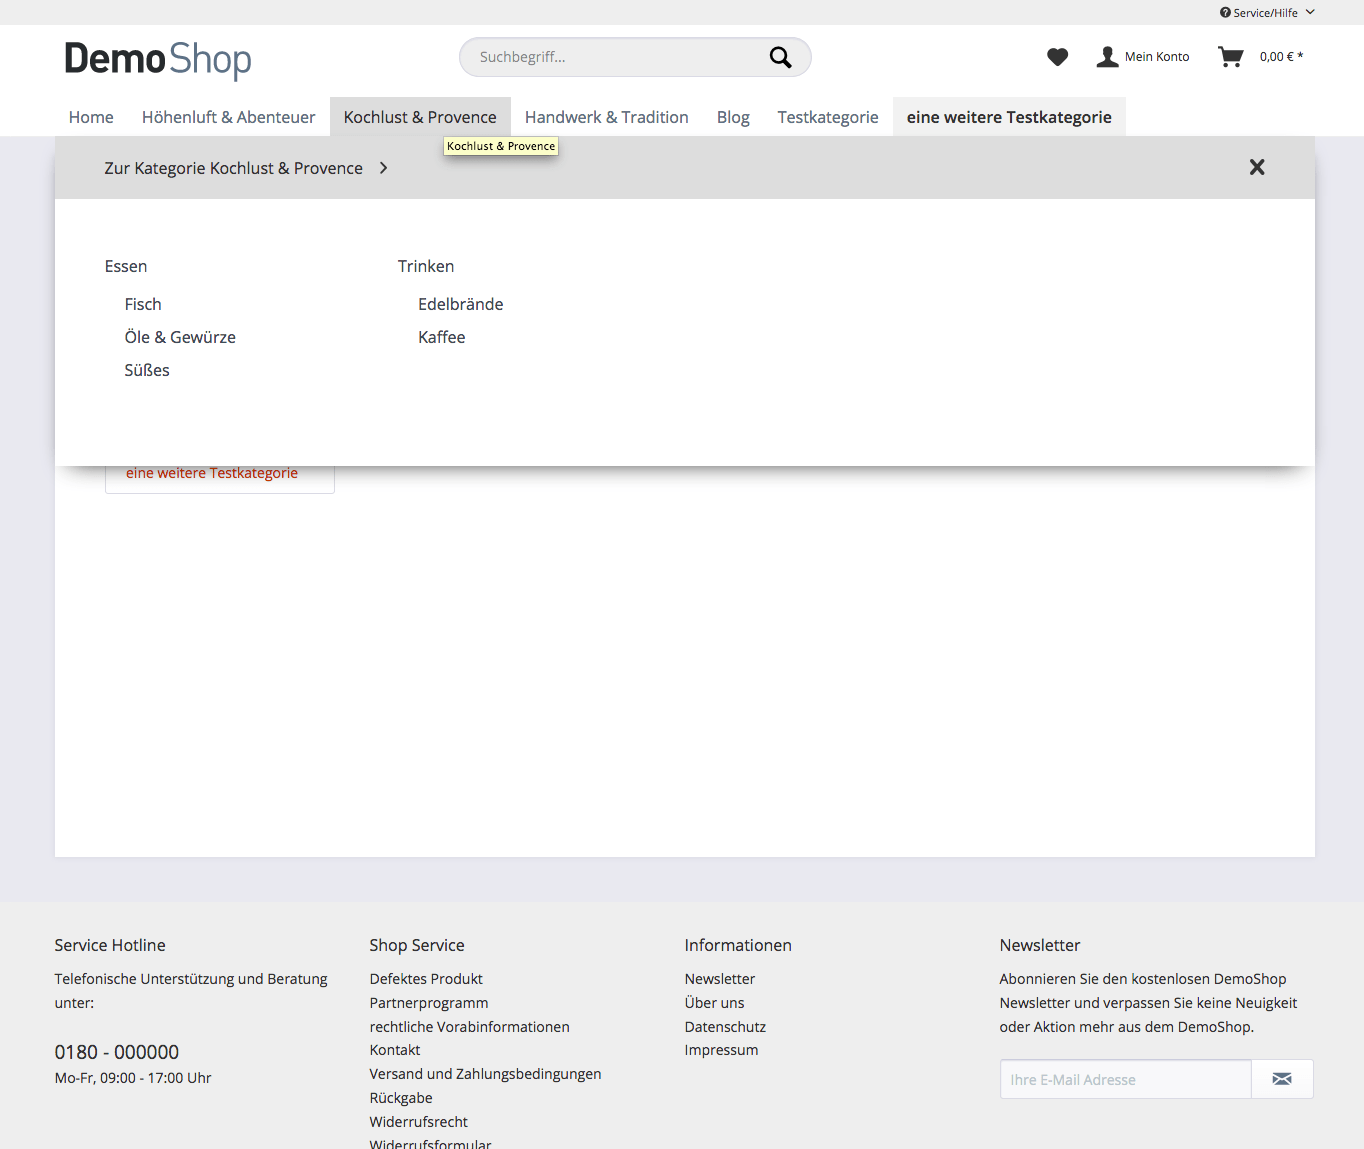Open Öle & Gewürze subcategory
1364x1149 pixels.
pyautogui.click(x=180, y=337)
